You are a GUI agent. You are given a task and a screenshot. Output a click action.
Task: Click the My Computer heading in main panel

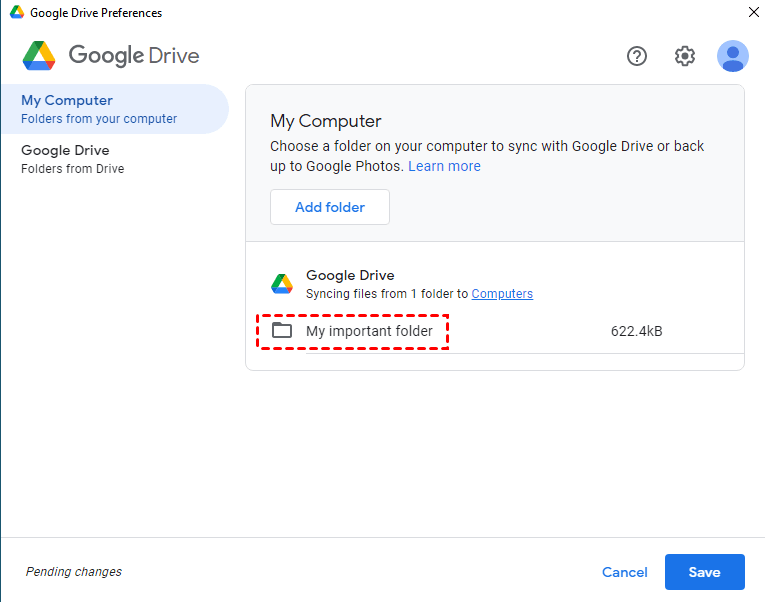click(x=326, y=121)
